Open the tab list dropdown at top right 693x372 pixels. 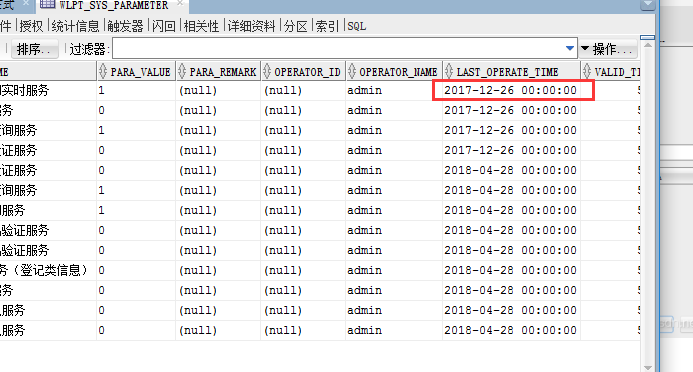[x=648, y=5]
